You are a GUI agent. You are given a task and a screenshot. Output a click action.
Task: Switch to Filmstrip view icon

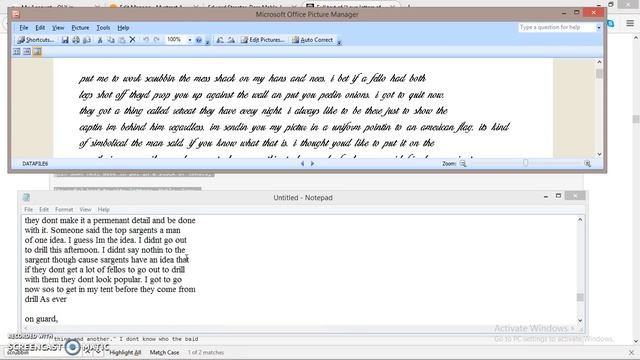27,52
